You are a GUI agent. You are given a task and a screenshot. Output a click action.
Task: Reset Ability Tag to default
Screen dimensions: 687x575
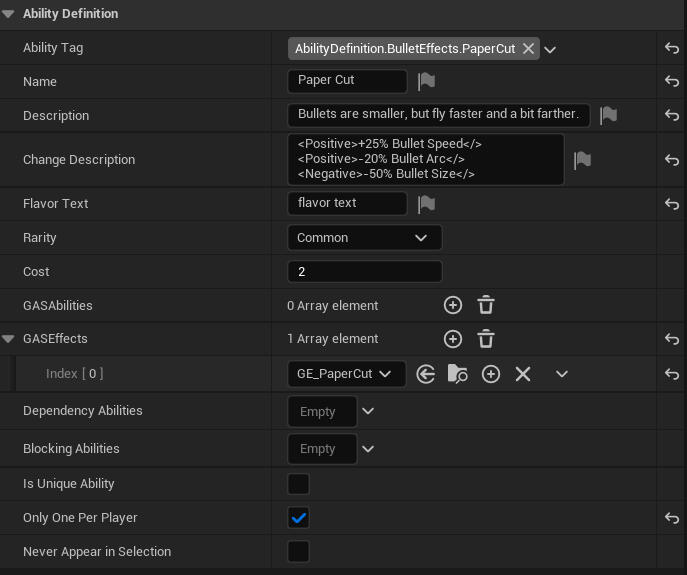pyautogui.click(x=672, y=48)
